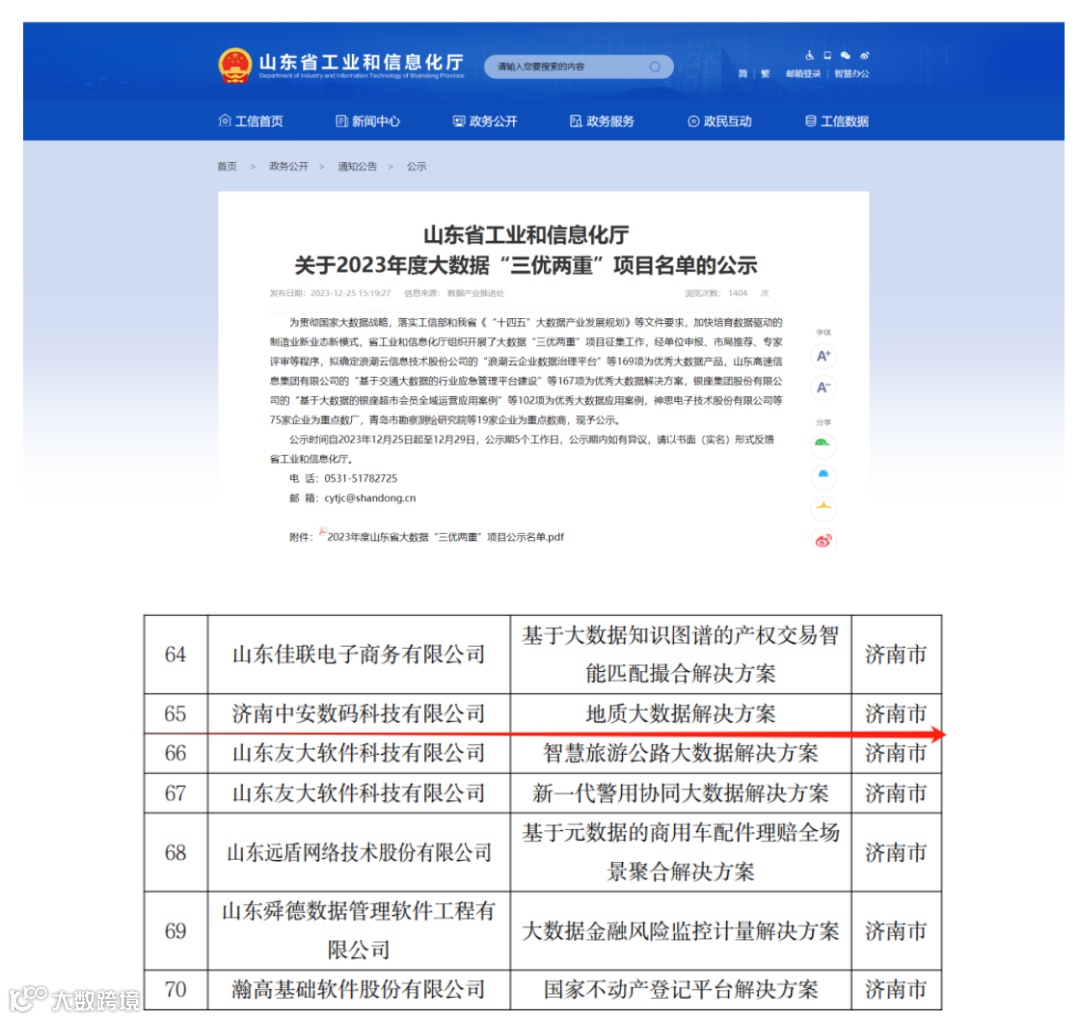1080x1020 pixels.
Task: Select table cell 瀚高基础软件股份有限公司
Action: [x=359, y=990]
